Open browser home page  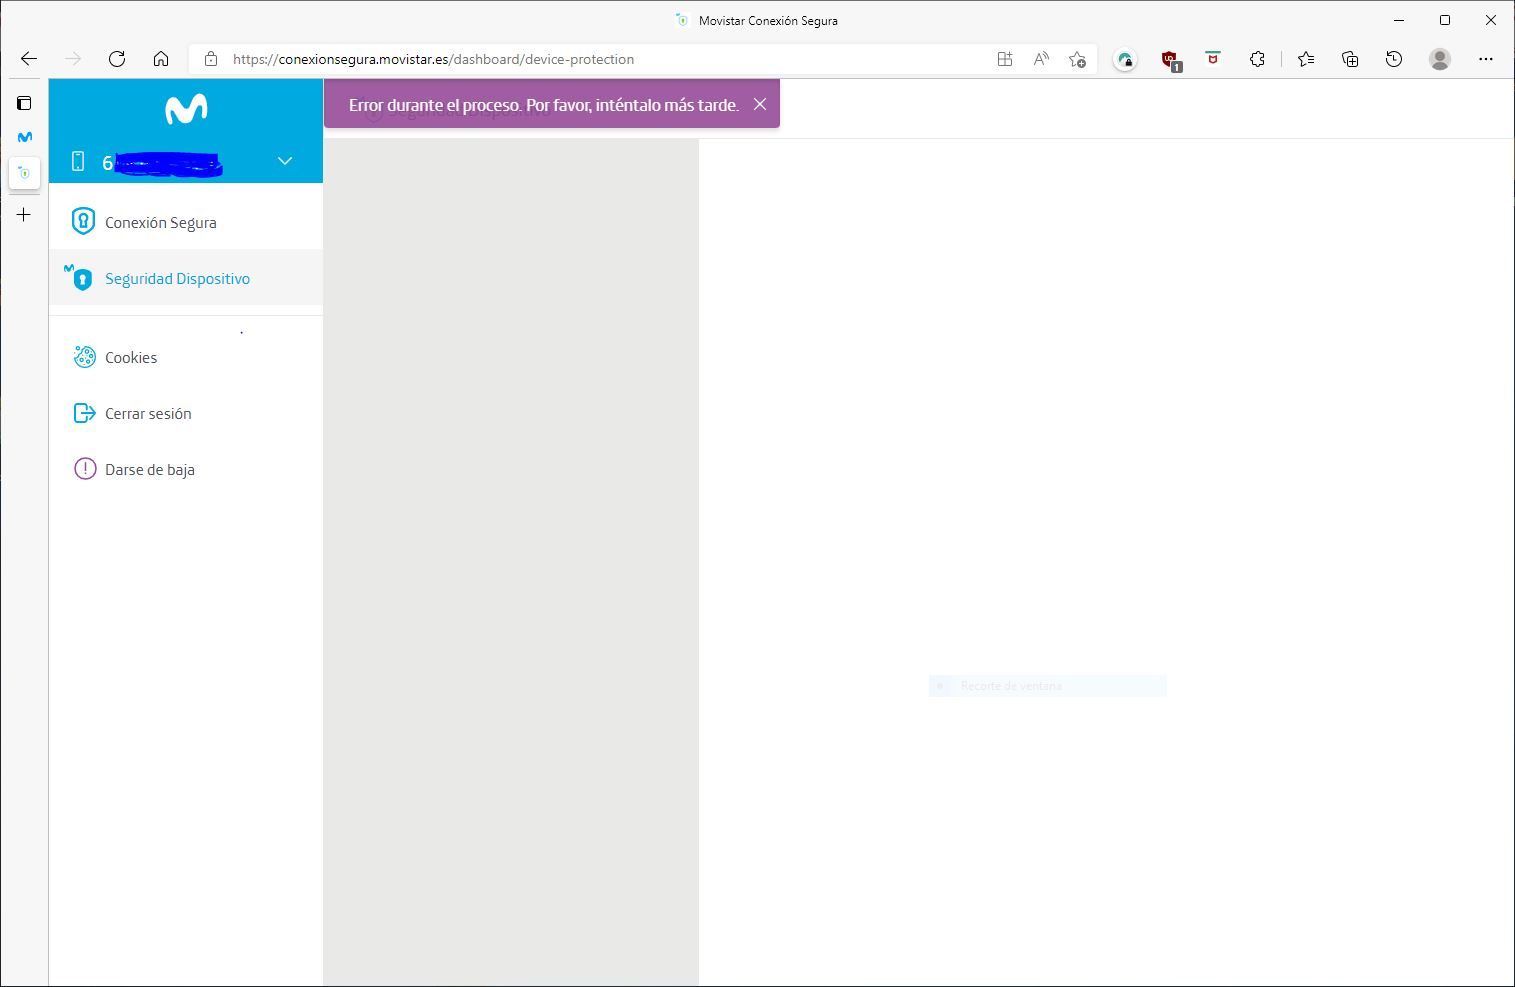(x=161, y=59)
